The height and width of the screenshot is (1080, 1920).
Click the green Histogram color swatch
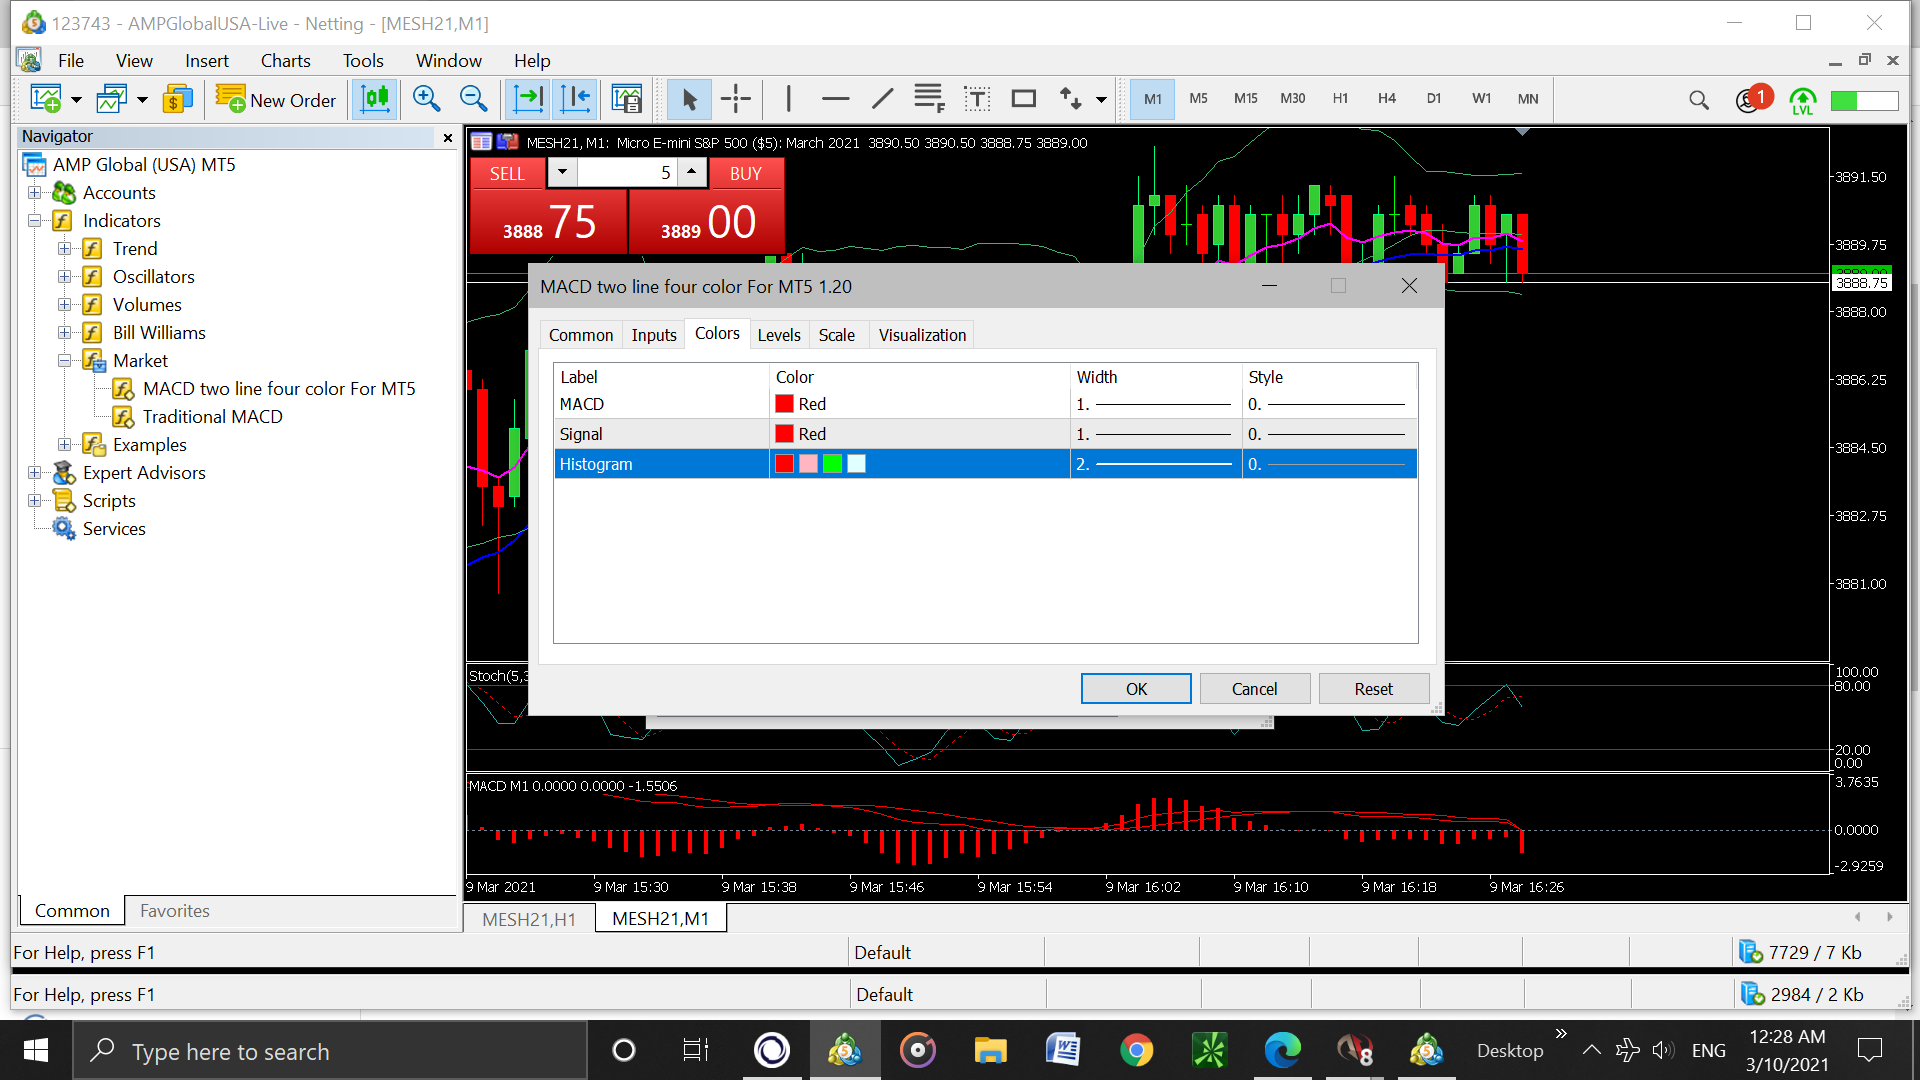click(832, 464)
